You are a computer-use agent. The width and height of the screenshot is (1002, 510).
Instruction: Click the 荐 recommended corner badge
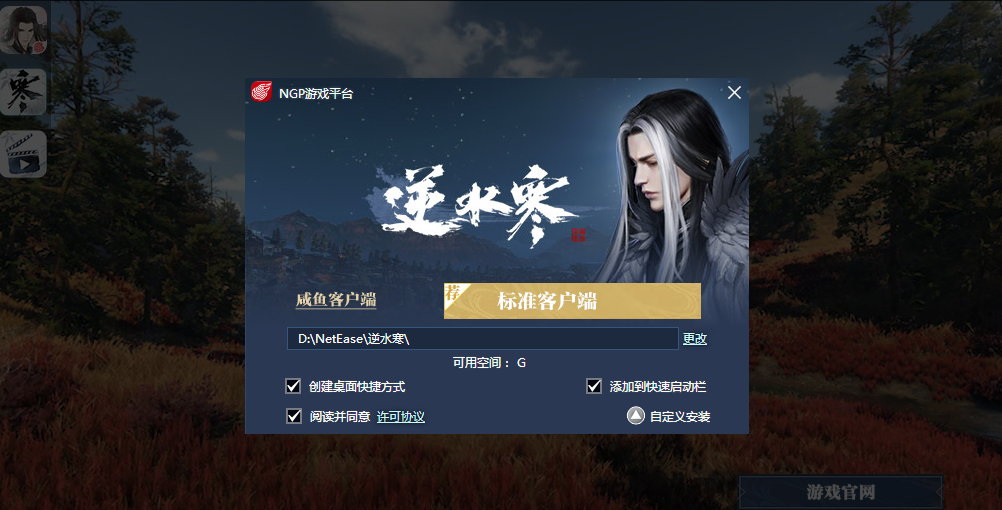click(454, 293)
